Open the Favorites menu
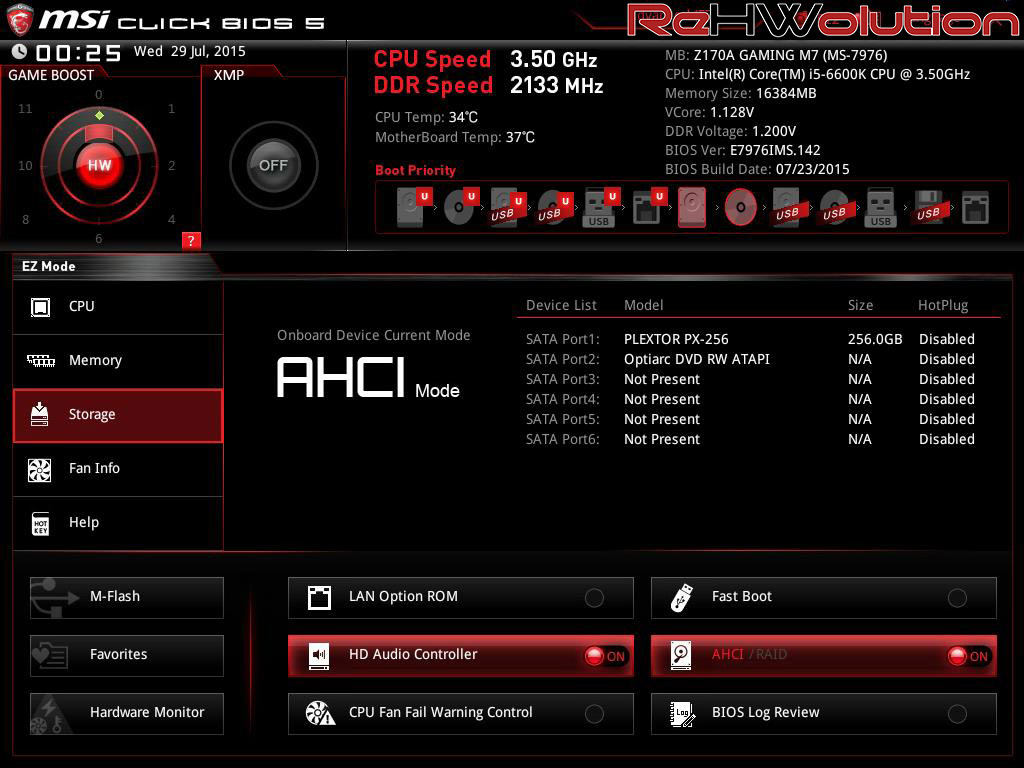 pos(127,655)
